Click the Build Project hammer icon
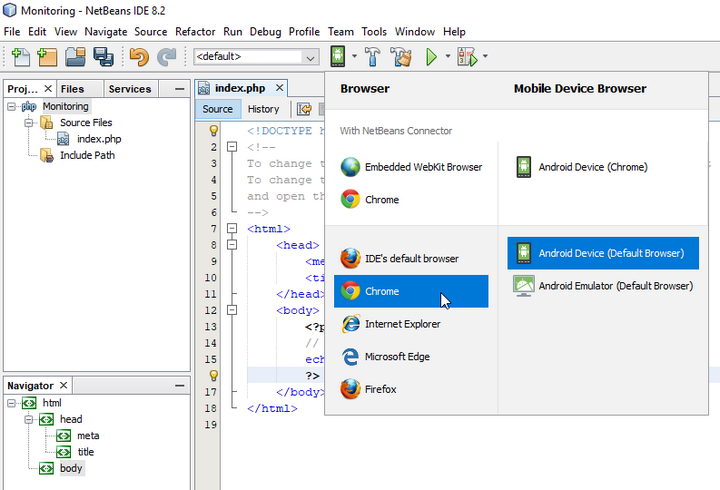 click(372, 57)
